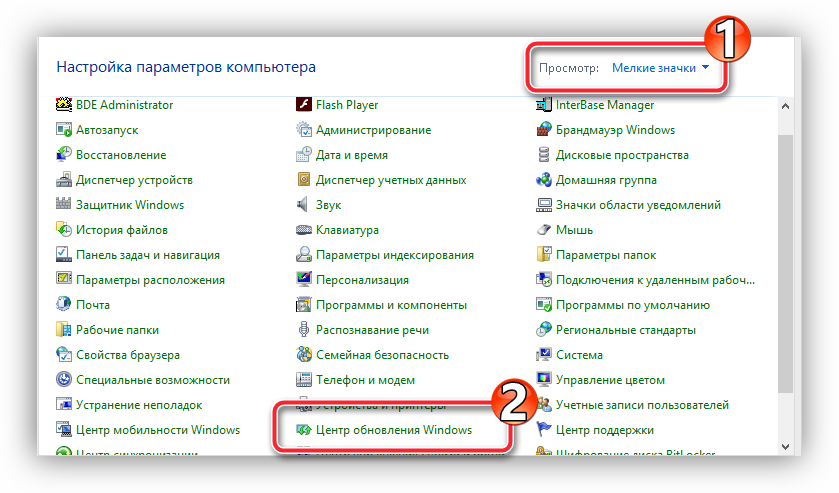This screenshot has width=839, height=493.
Task: Click the Семейная безопасность link
Action: click(x=382, y=355)
